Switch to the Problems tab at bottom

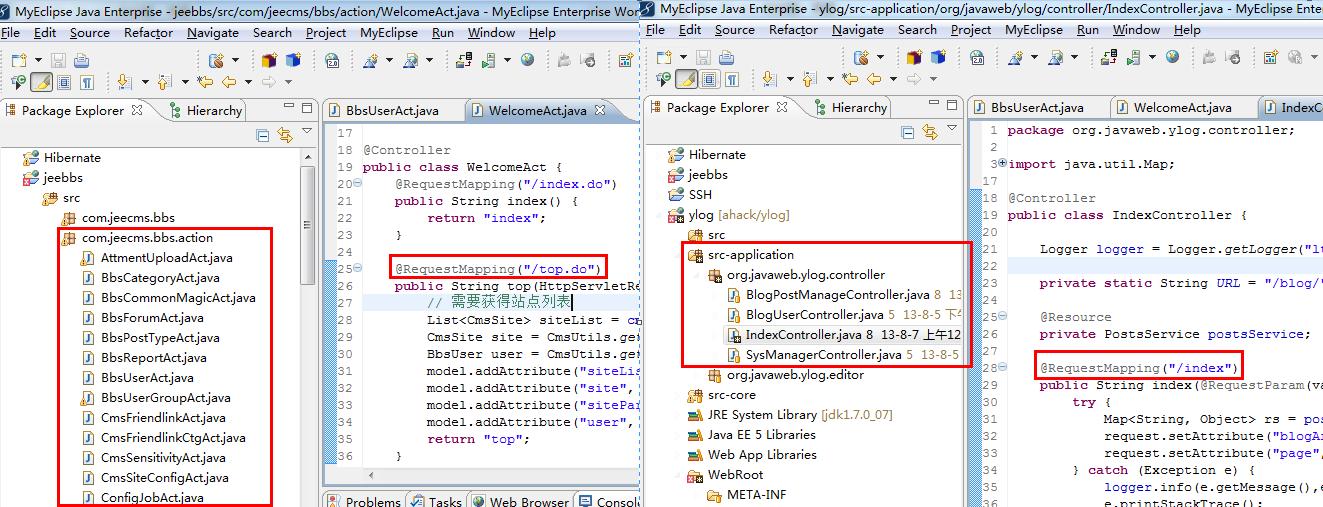tap(372, 501)
